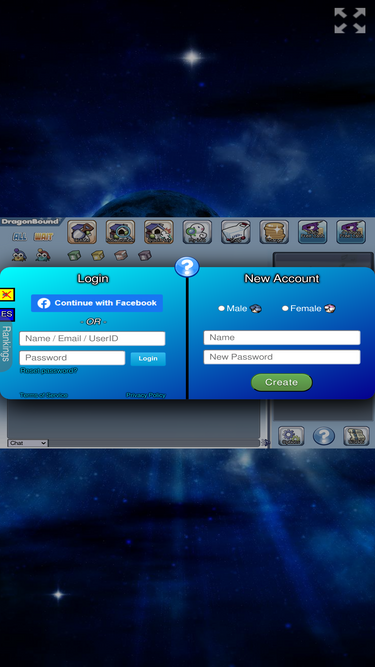Click the blue question mark bubble above the dialog
The image size is (375, 667).
pyautogui.click(x=187, y=267)
